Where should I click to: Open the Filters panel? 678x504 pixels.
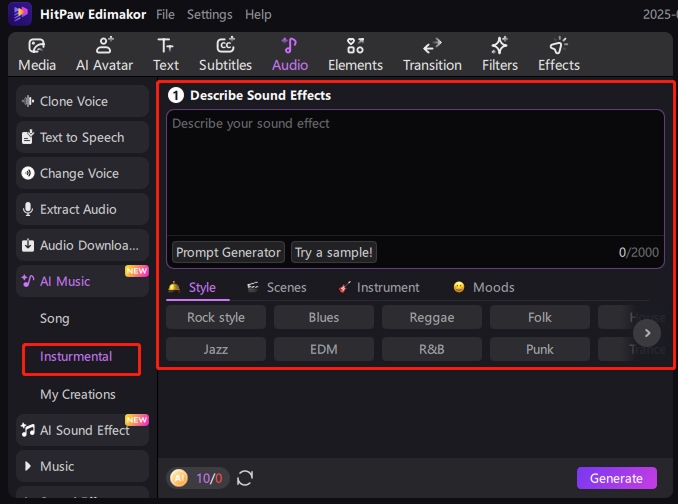tap(500, 54)
